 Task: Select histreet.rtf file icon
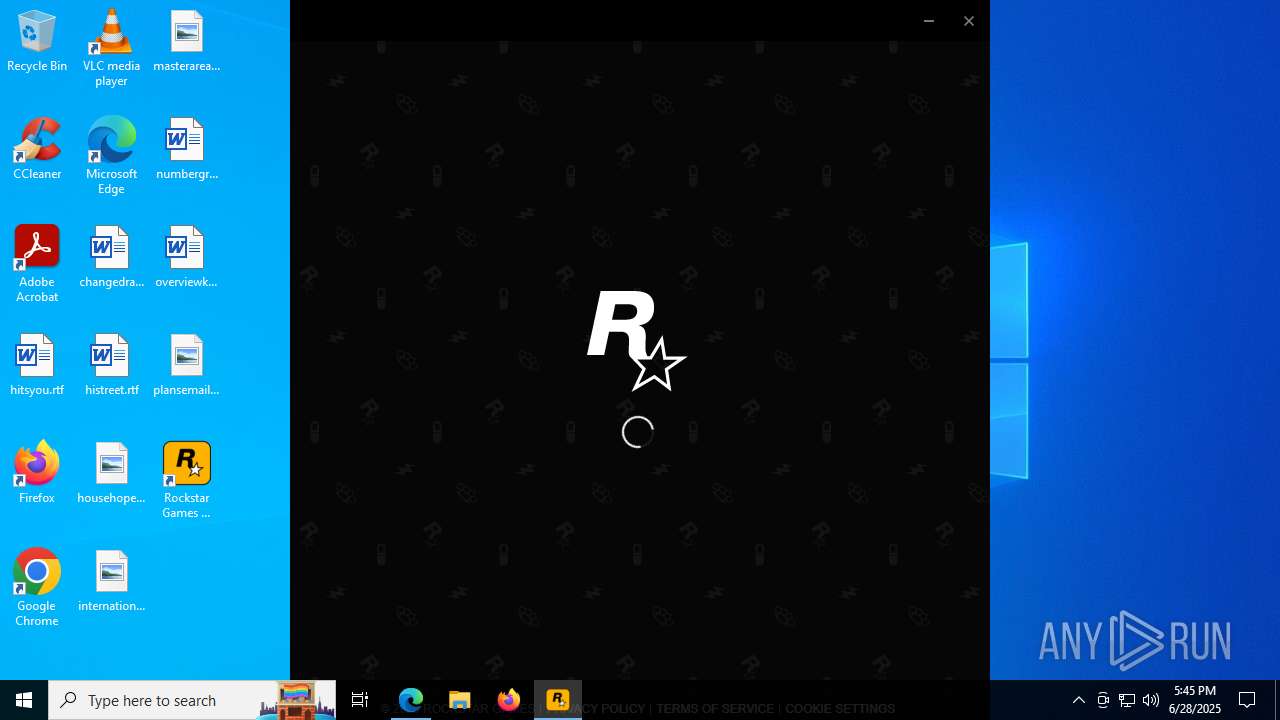click(111, 366)
